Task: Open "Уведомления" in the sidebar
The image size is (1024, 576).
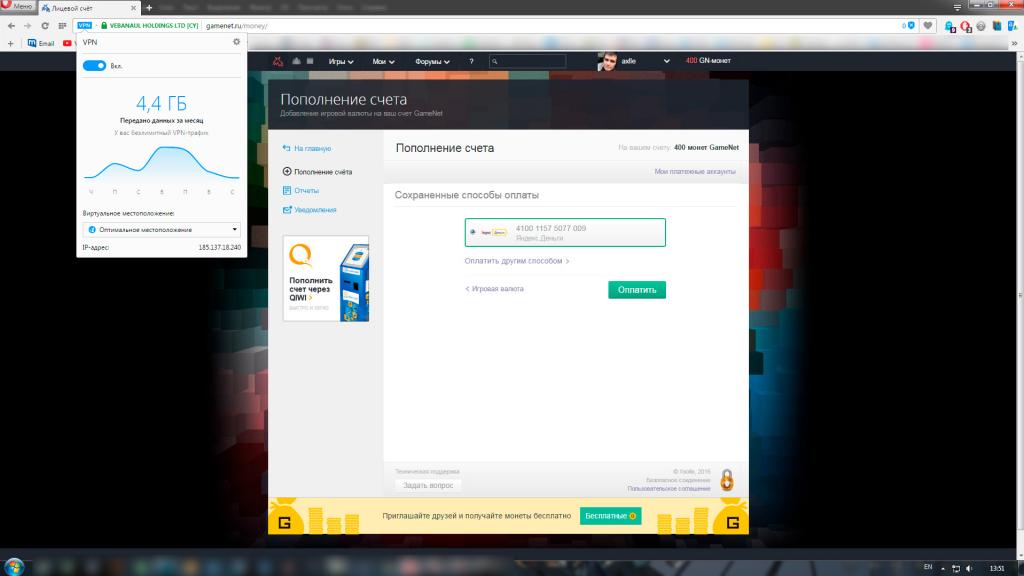Action: [310, 210]
